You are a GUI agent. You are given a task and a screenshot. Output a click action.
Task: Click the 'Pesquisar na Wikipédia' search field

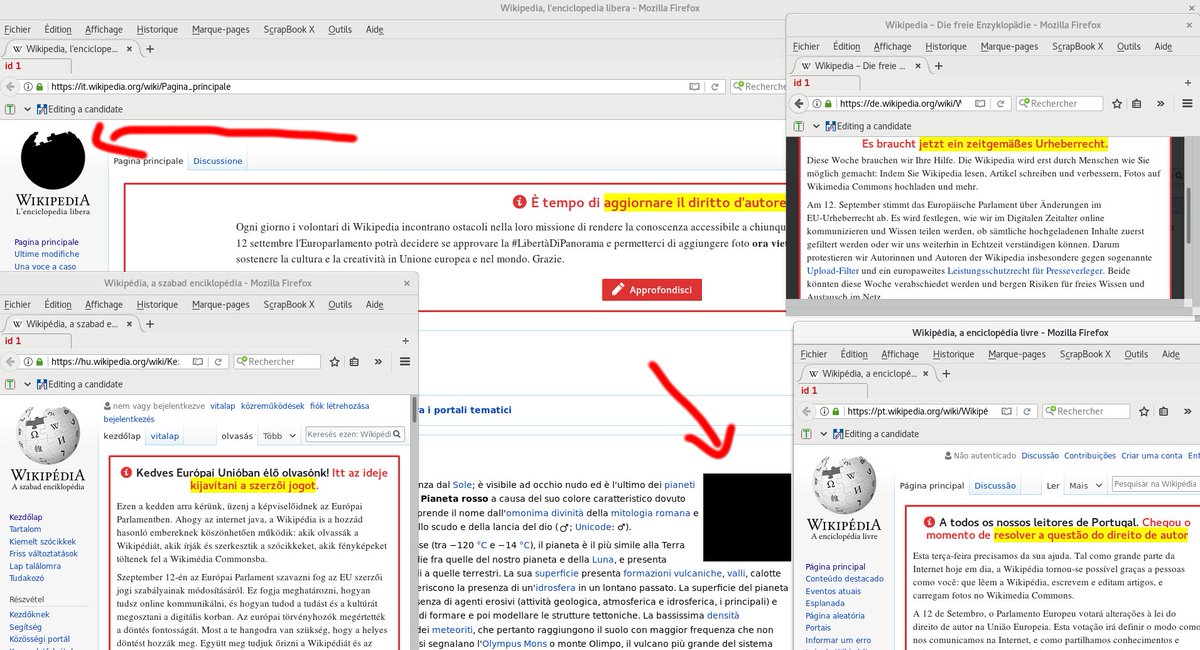[1156, 484]
